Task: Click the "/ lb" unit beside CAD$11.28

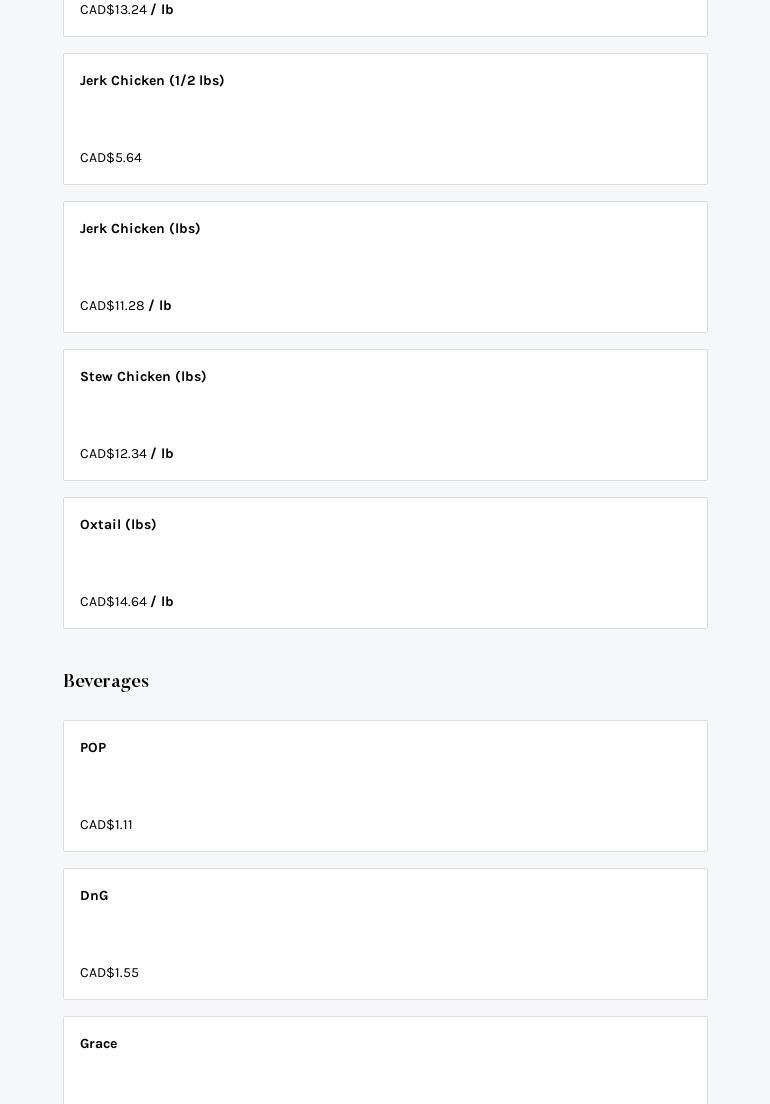Action: pos(161,306)
